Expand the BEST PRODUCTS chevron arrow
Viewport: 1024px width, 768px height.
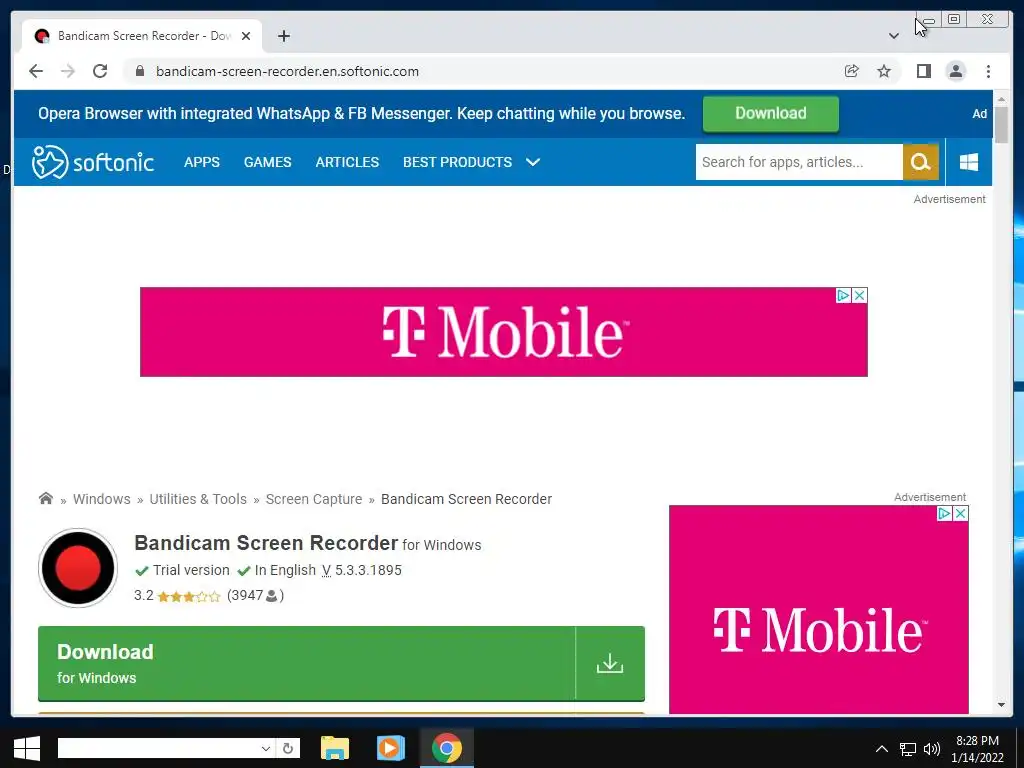[x=533, y=162]
